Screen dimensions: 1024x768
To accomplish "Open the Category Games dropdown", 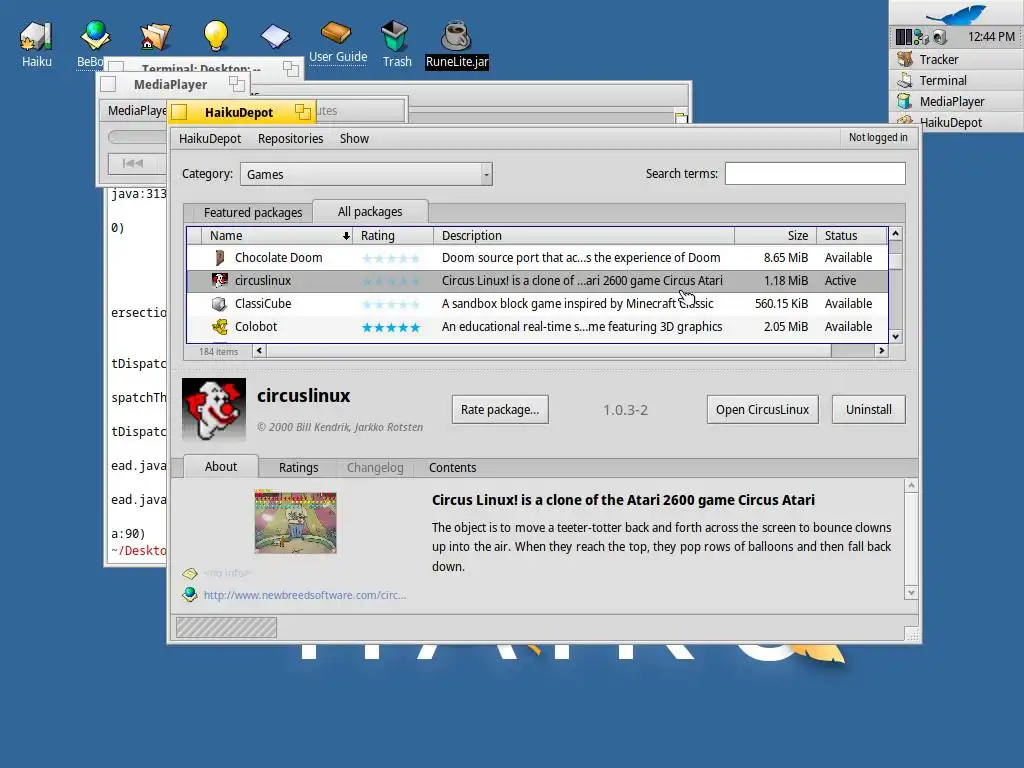I will (366, 174).
